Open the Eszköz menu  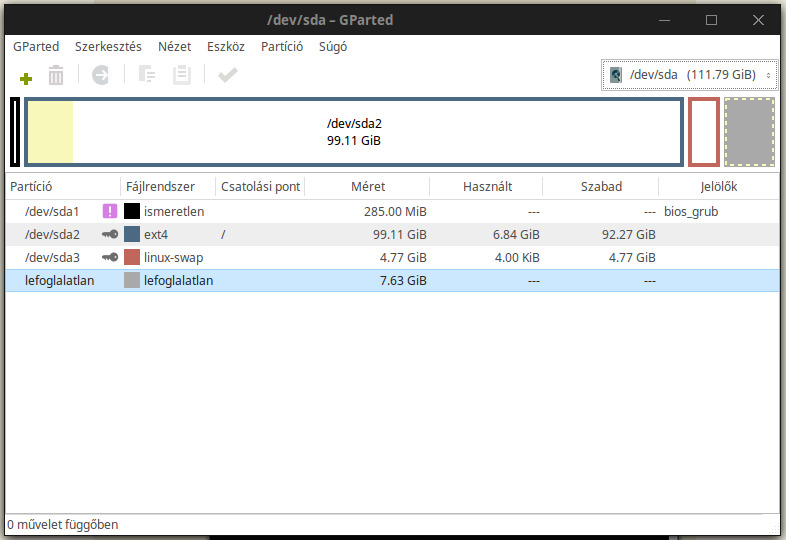tap(226, 47)
